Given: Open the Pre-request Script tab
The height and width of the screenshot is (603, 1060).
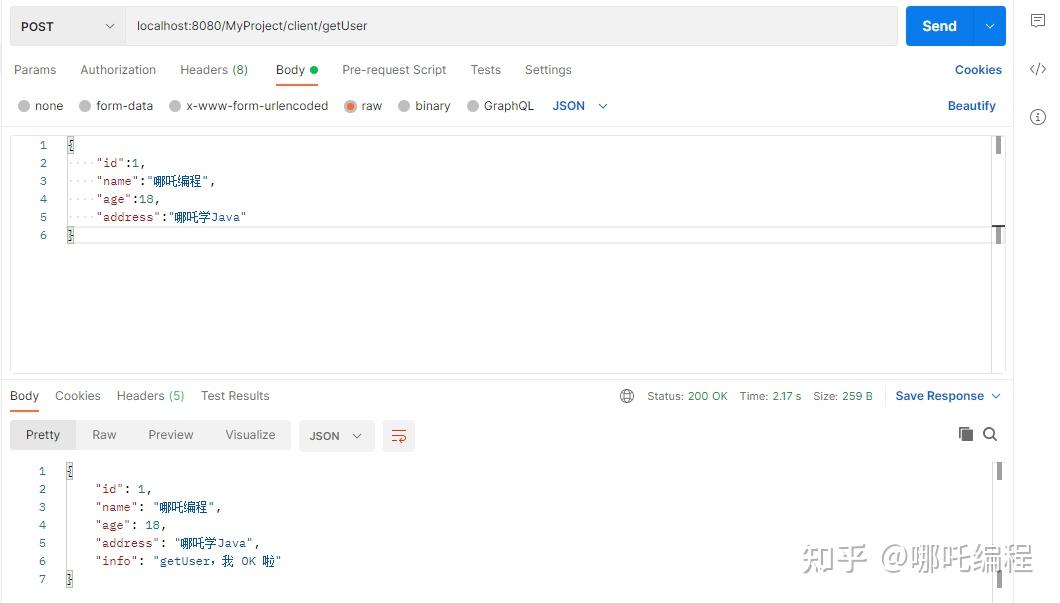Looking at the screenshot, I should pos(394,70).
